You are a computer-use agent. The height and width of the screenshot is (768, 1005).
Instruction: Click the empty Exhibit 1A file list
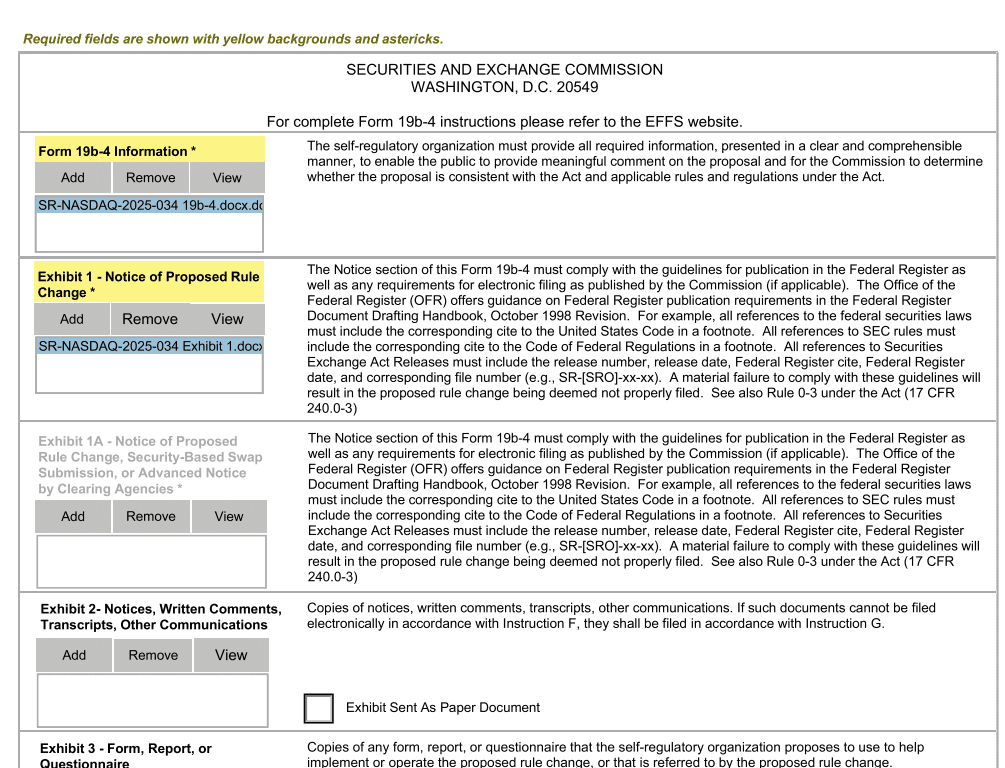[150, 561]
